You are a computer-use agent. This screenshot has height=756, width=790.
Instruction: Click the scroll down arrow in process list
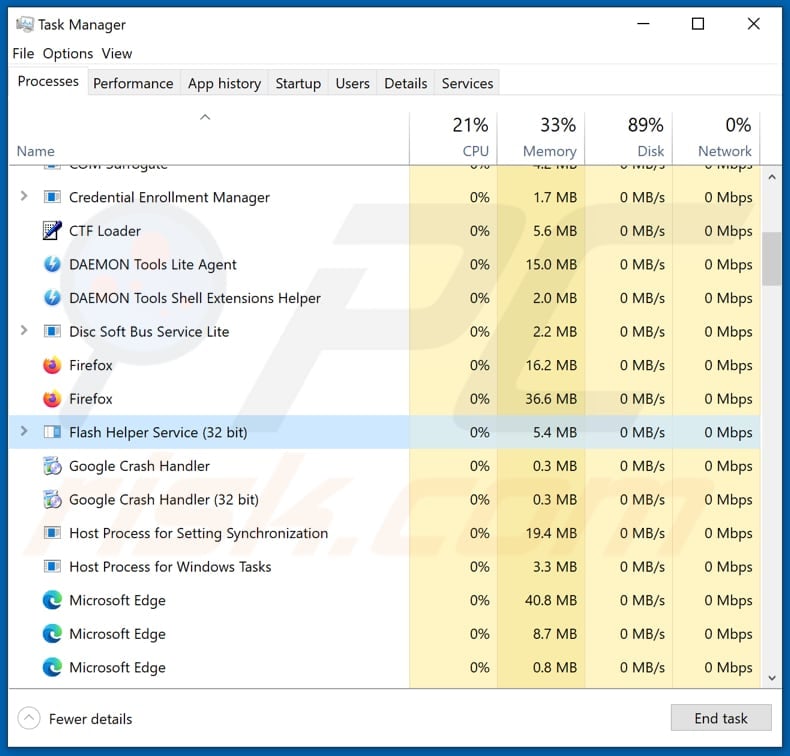(771, 678)
